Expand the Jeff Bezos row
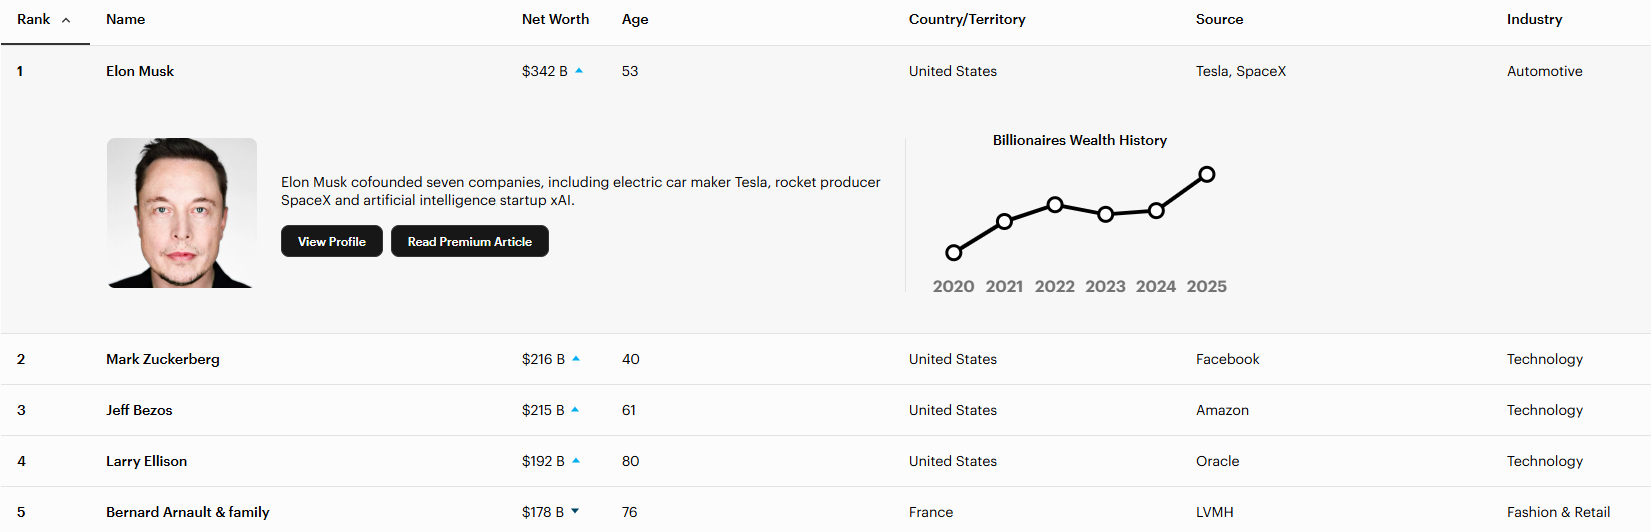Image resolution: width=1651 pixels, height=532 pixels. (x=139, y=410)
